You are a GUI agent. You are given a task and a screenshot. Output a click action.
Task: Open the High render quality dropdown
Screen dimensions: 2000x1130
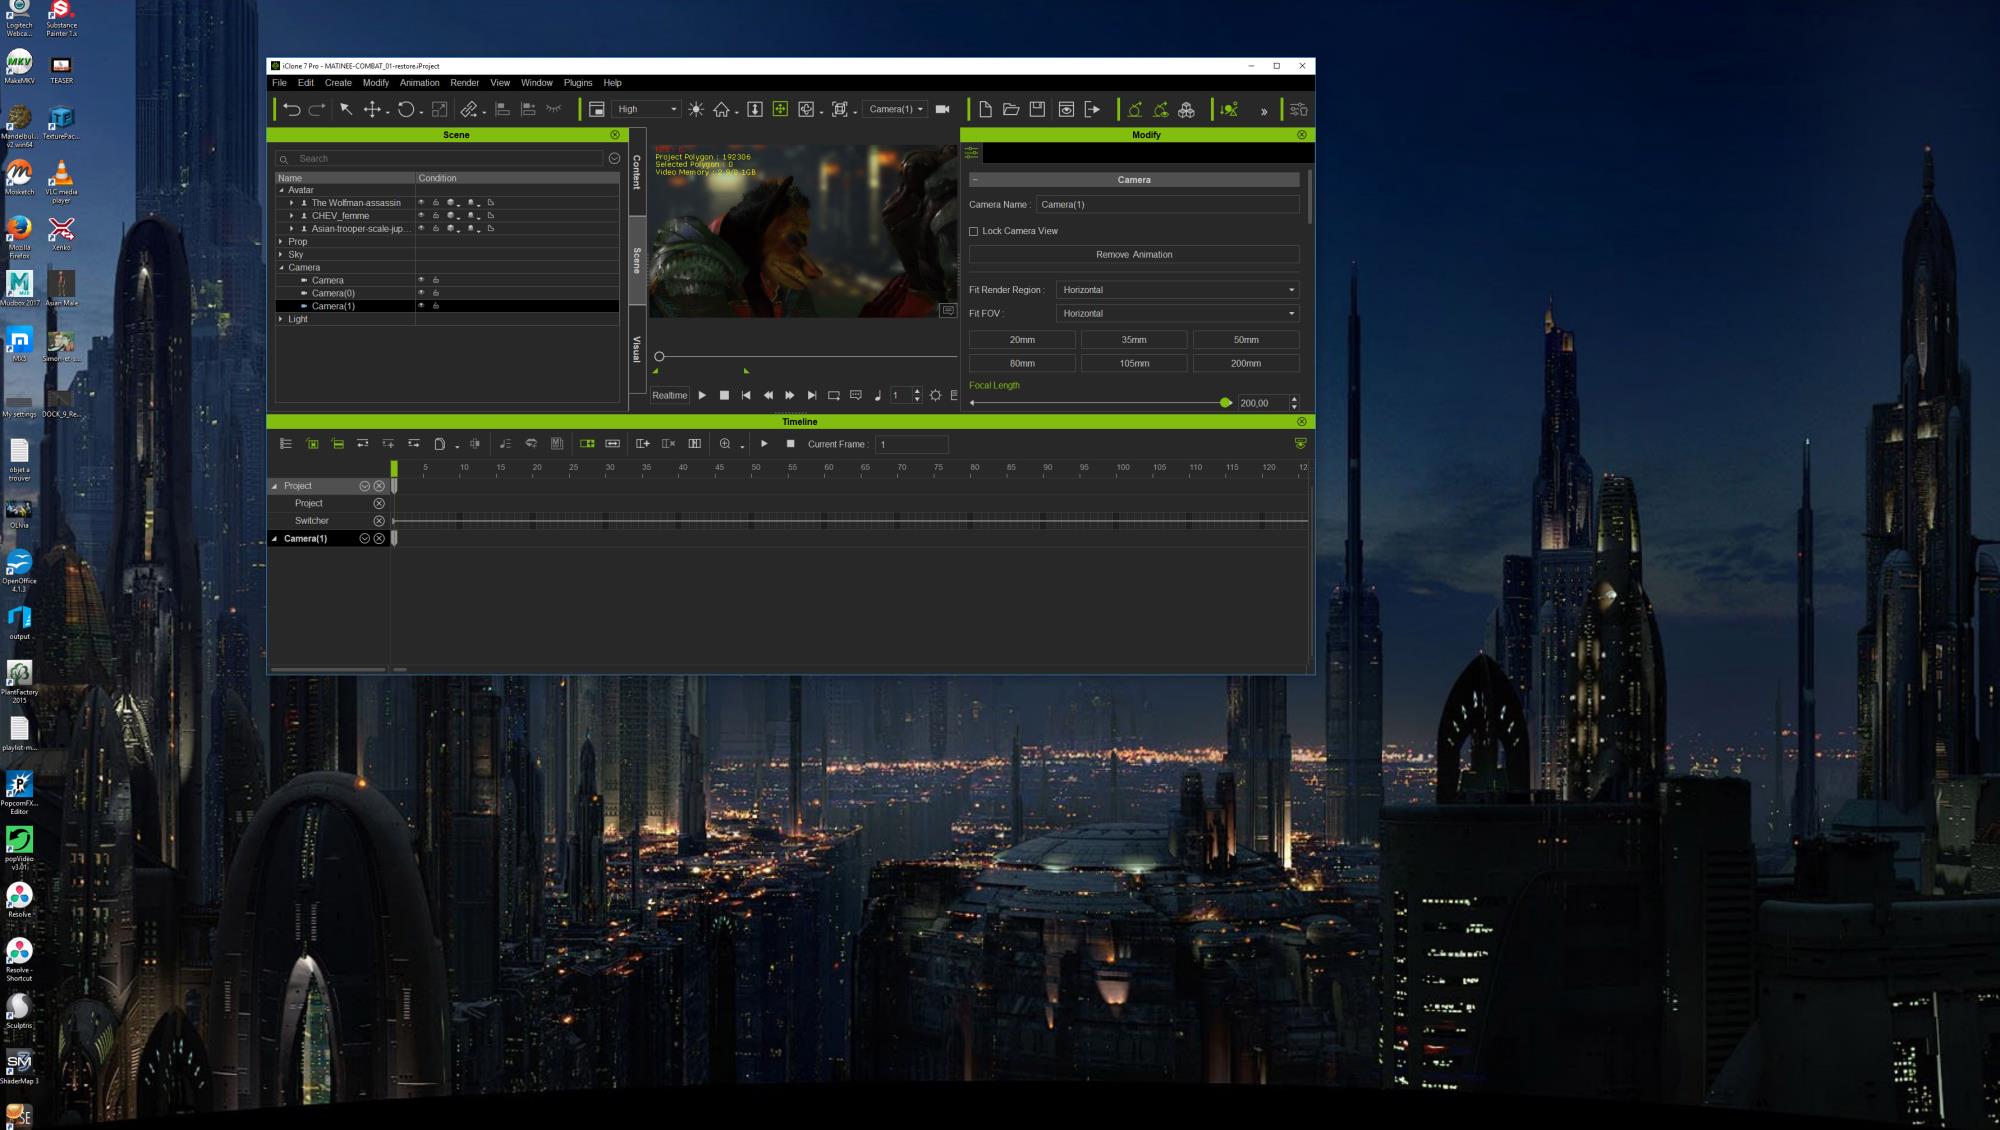647,110
